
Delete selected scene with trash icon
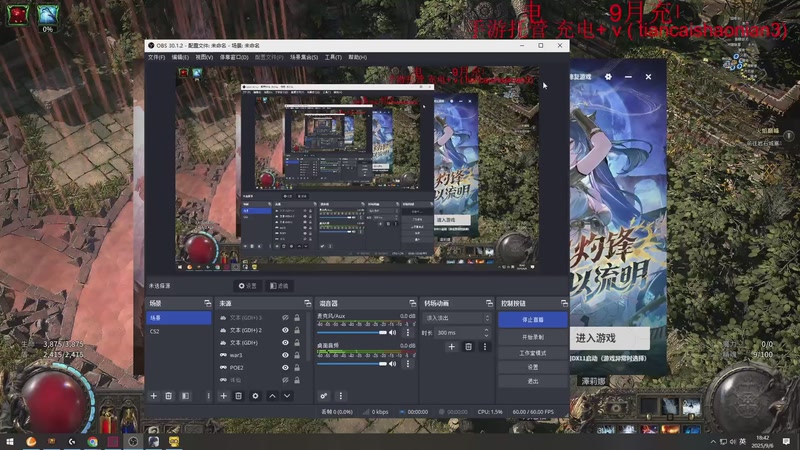tap(168, 396)
